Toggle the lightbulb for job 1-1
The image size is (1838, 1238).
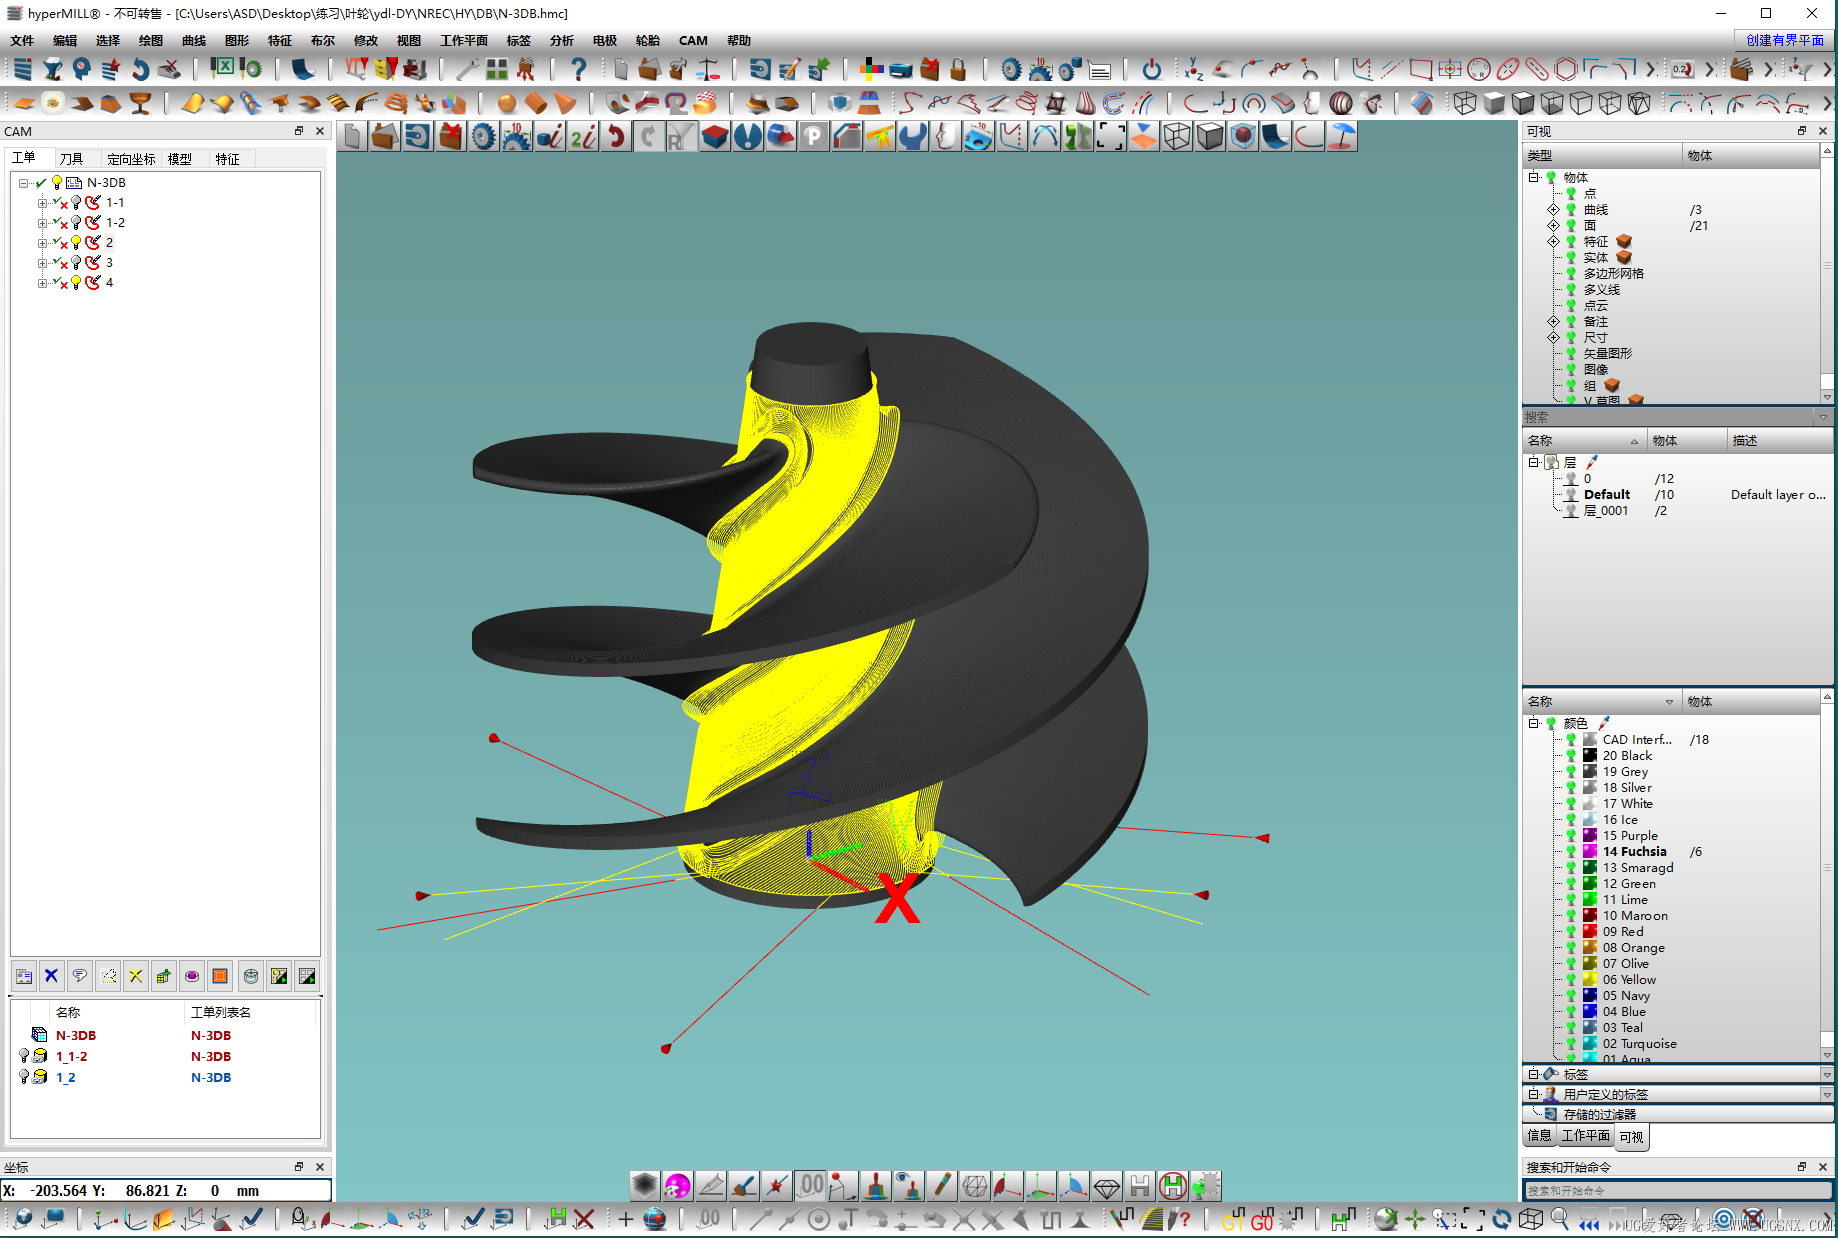76,203
